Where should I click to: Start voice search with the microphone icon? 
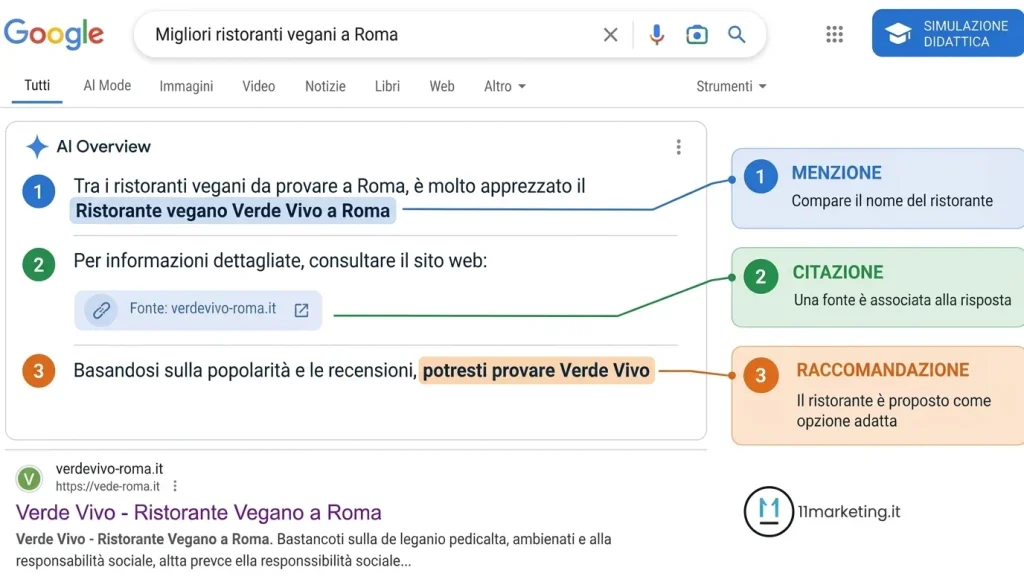pos(656,35)
